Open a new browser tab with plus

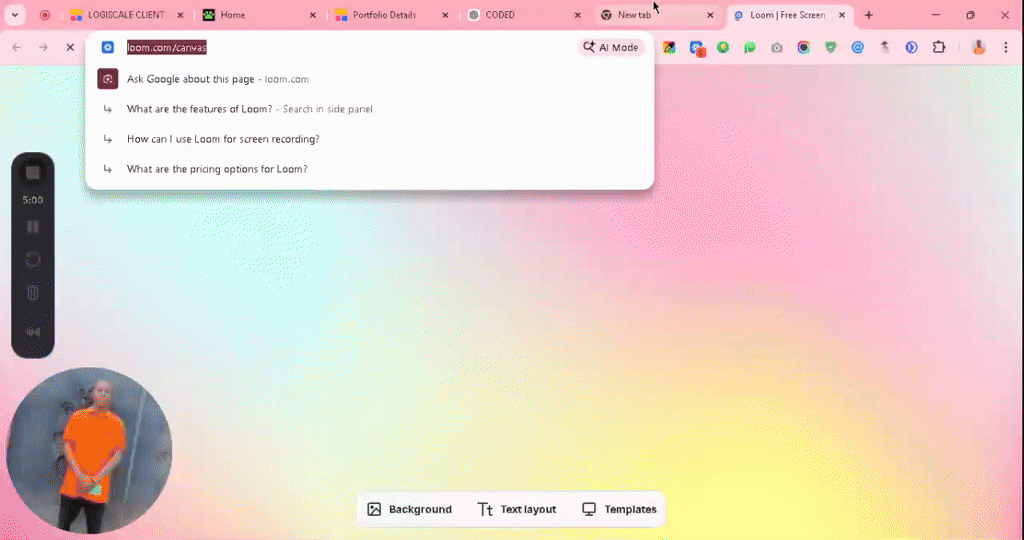869,15
